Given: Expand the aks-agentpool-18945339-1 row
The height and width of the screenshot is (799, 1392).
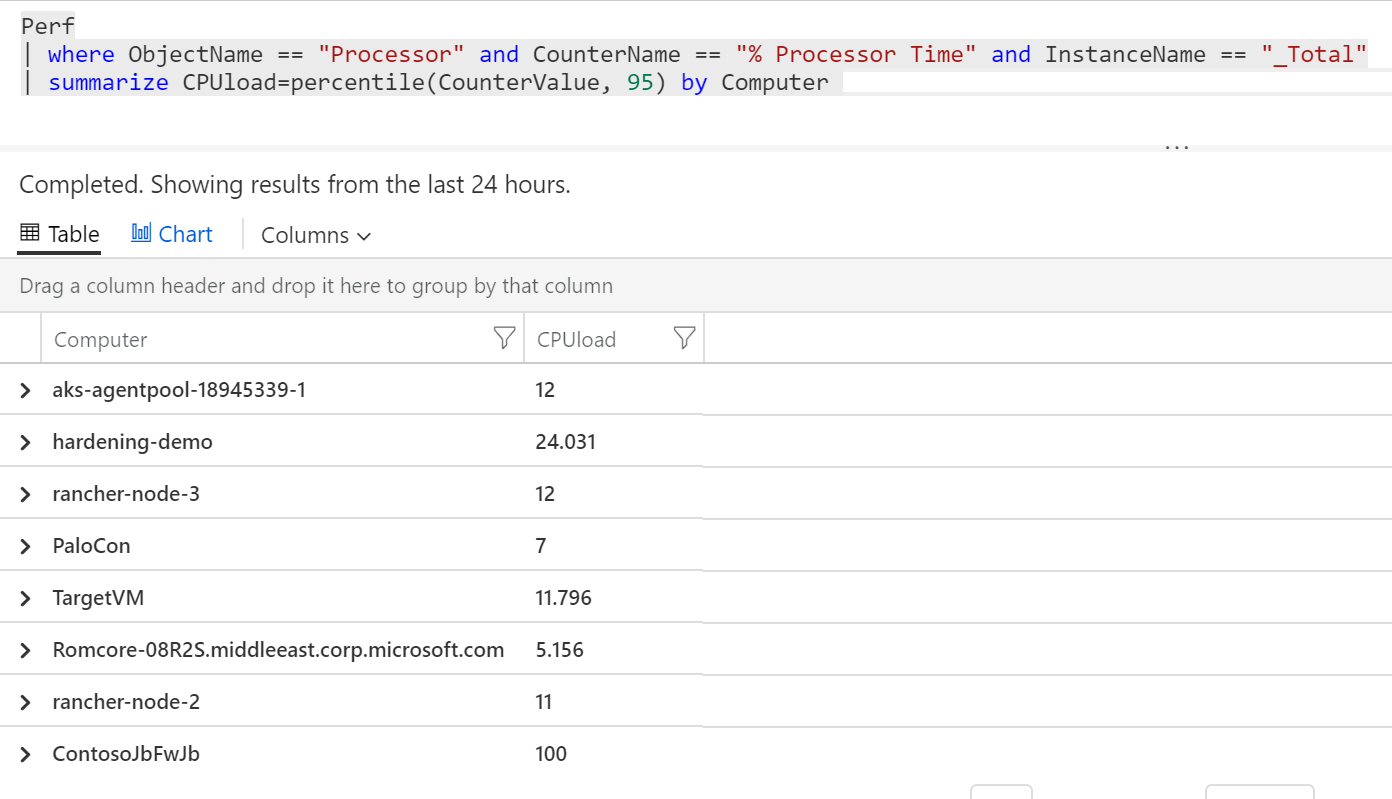Looking at the screenshot, I should click(x=26, y=390).
